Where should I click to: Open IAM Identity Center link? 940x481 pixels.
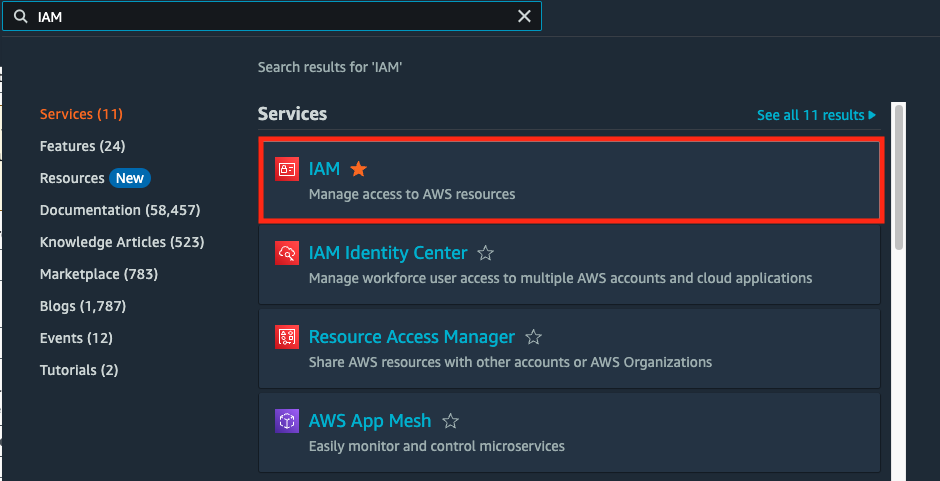coord(388,253)
